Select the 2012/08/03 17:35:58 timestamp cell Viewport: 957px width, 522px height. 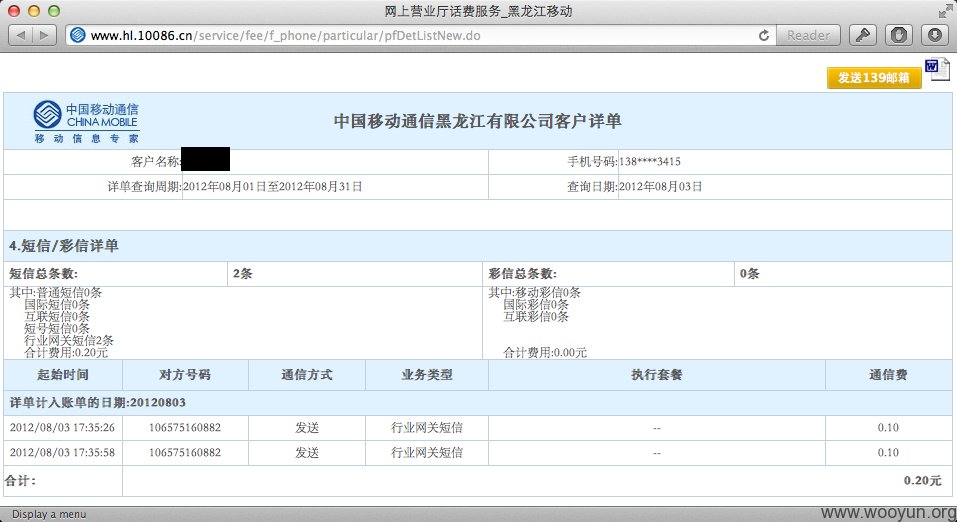tap(62, 452)
